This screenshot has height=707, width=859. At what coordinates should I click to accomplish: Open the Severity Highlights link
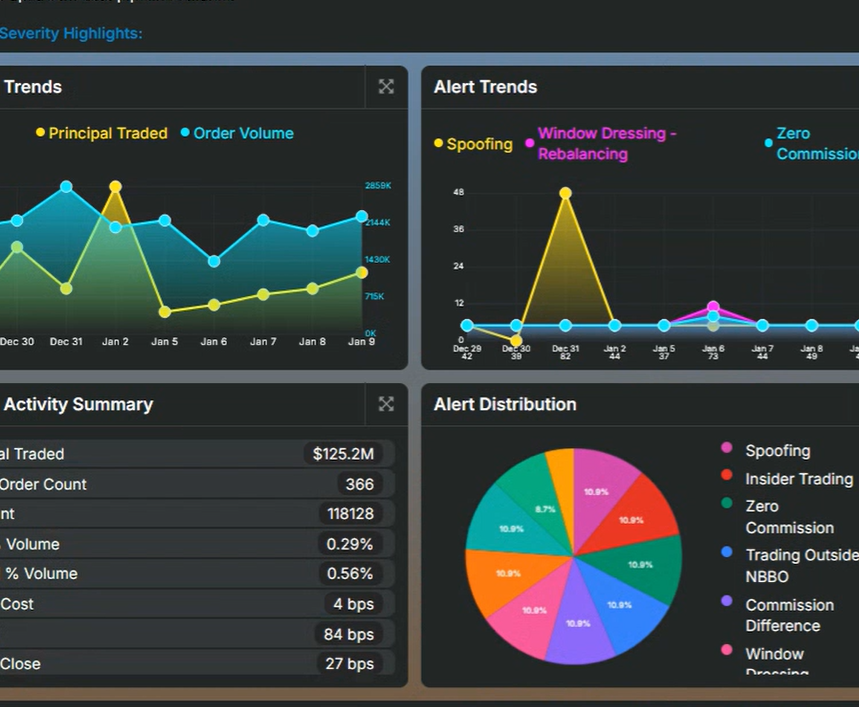point(71,33)
